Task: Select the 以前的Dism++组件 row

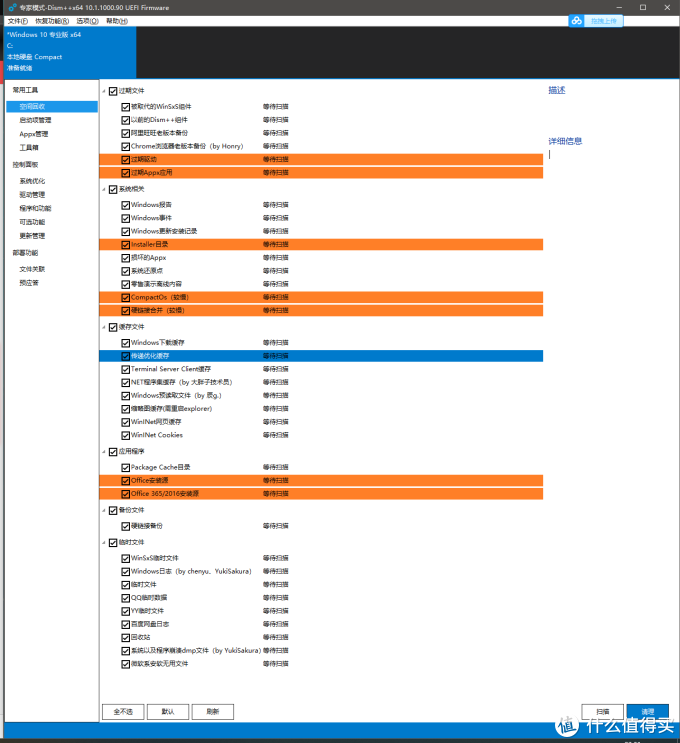Action: [321, 120]
